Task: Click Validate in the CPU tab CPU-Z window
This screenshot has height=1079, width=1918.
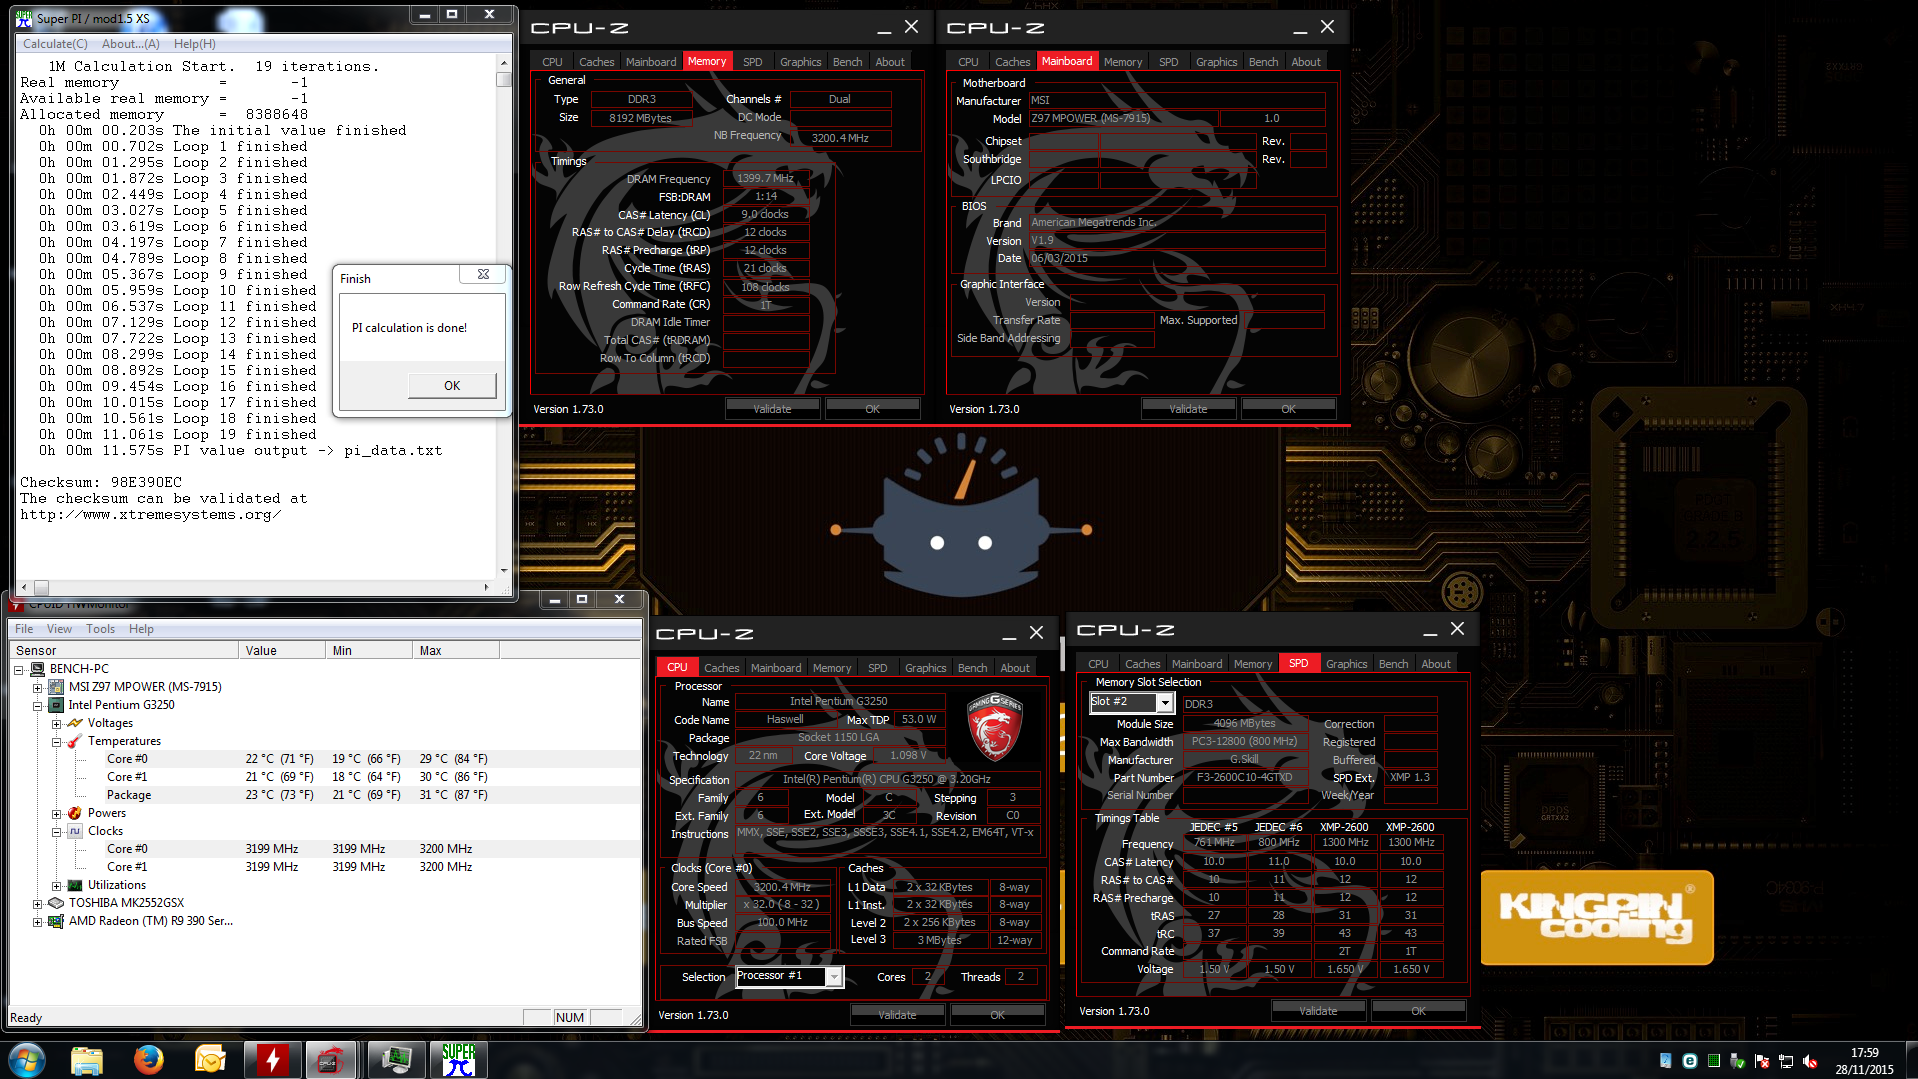Action: 897,1015
